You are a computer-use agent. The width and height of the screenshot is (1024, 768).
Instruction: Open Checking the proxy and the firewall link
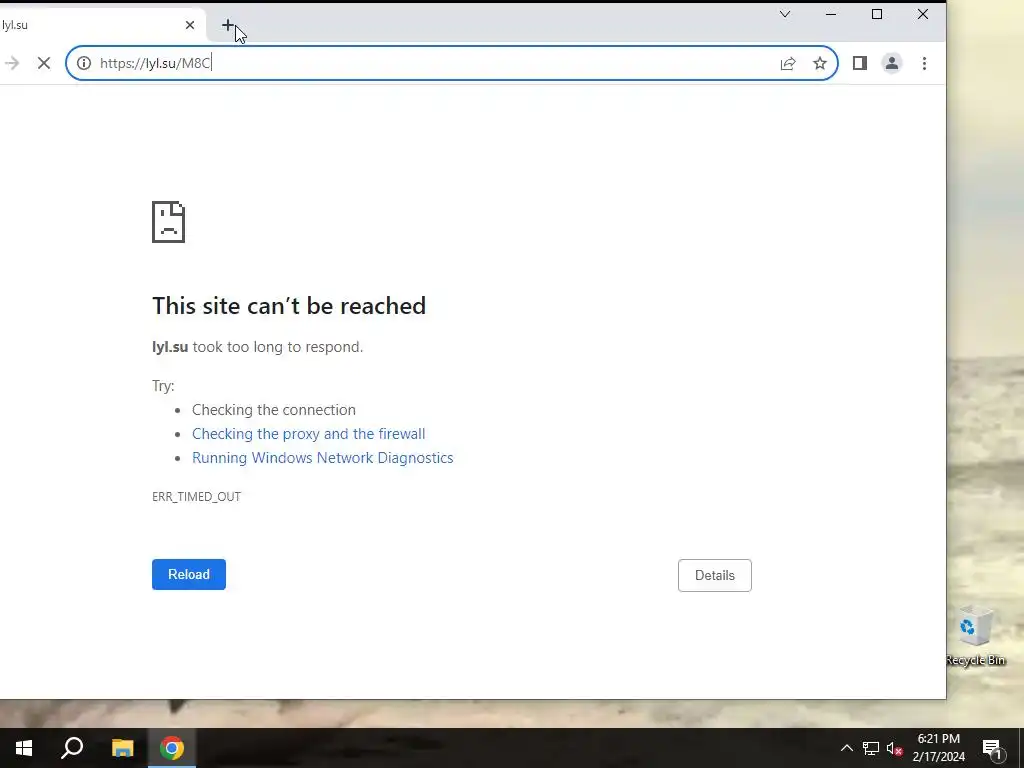click(x=308, y=434)
